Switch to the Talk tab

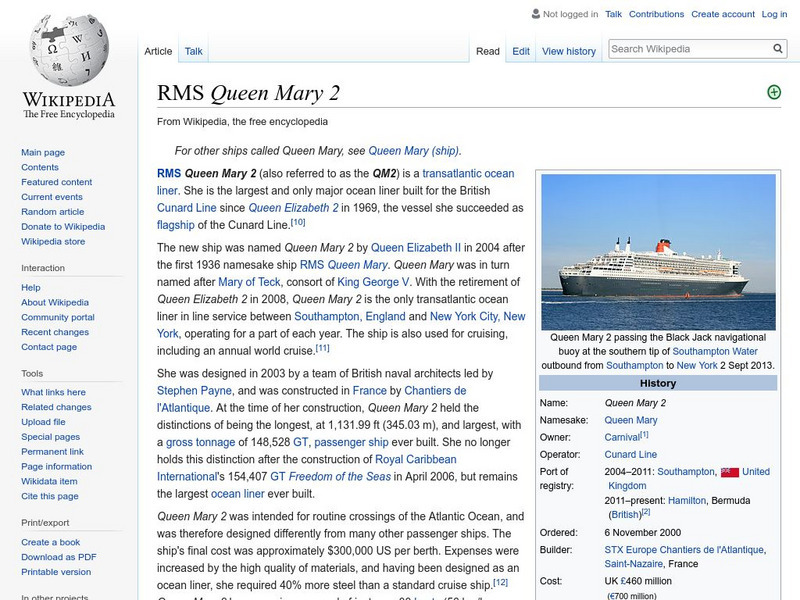tap(193, 51)
